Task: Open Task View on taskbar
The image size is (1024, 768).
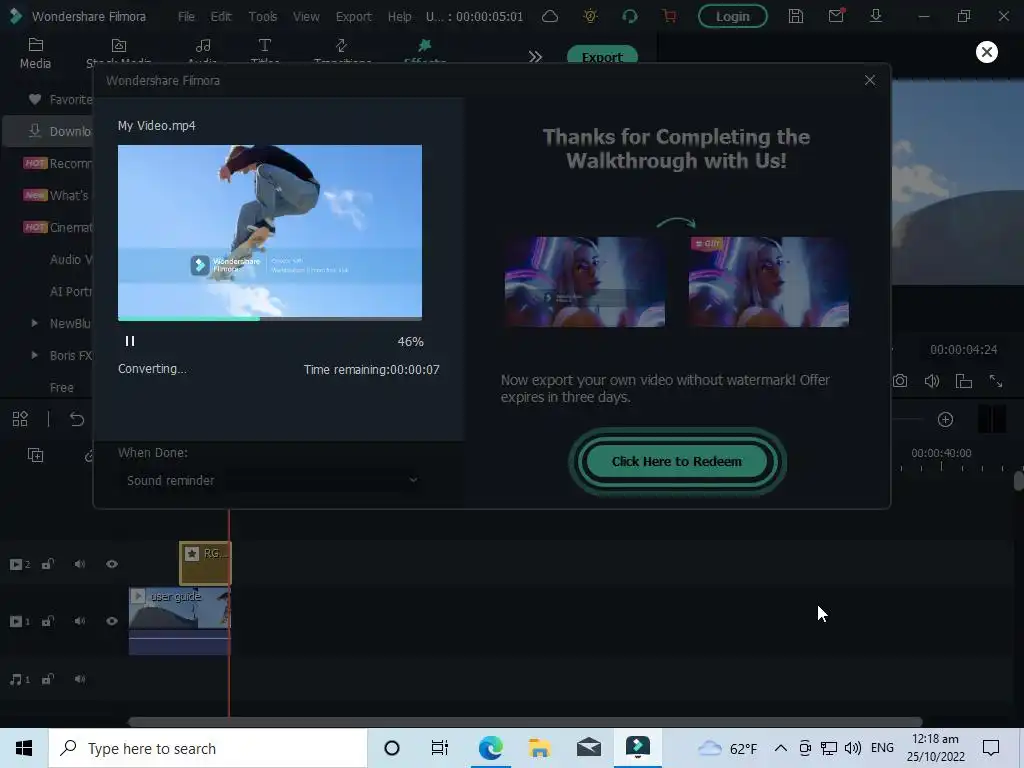Action: pos(440,748)
